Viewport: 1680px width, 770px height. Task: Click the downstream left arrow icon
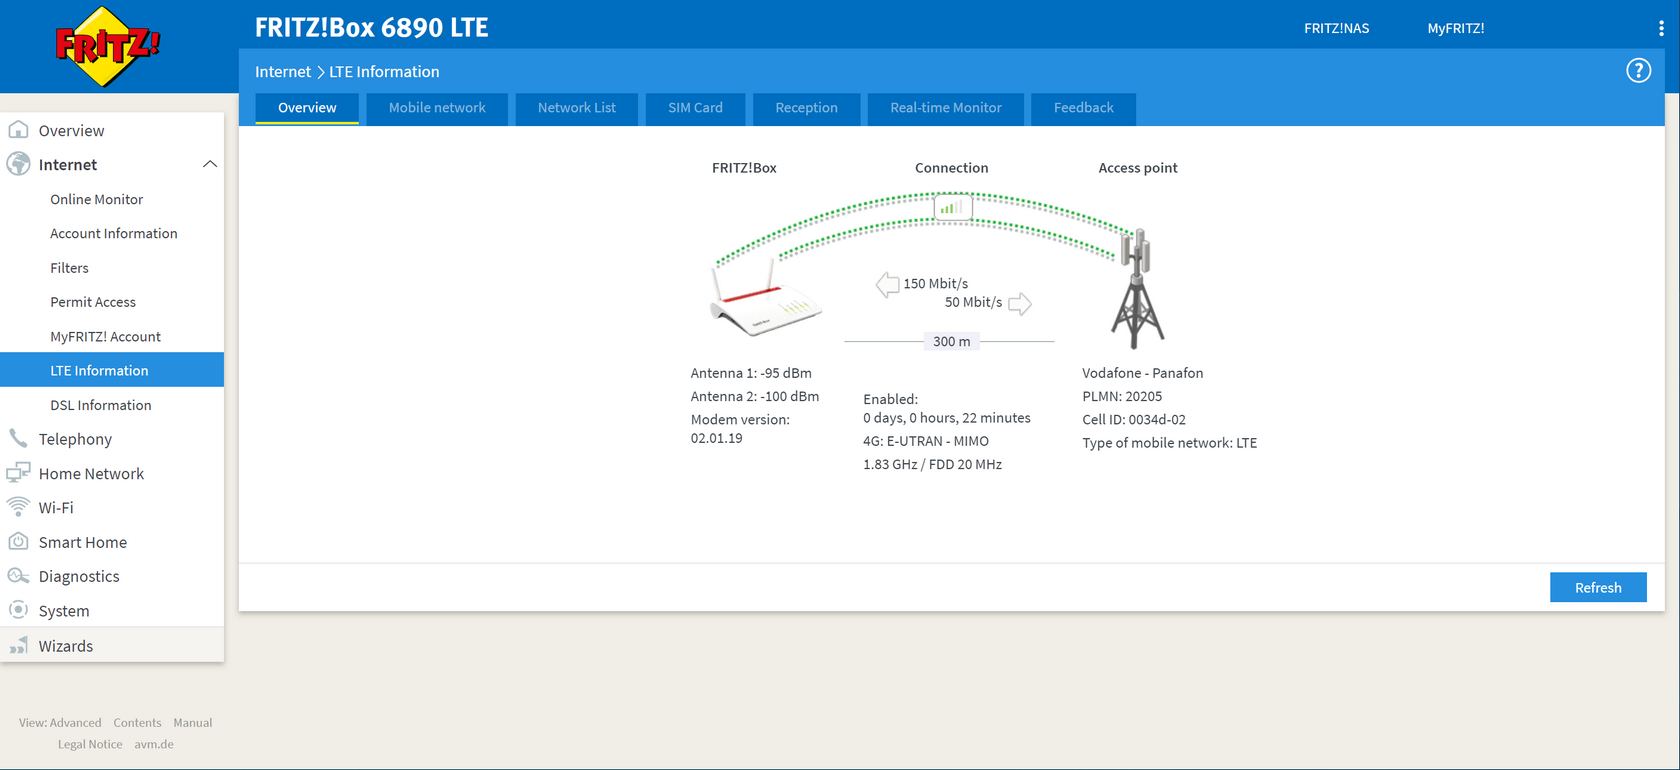click(x=887, y=285)
